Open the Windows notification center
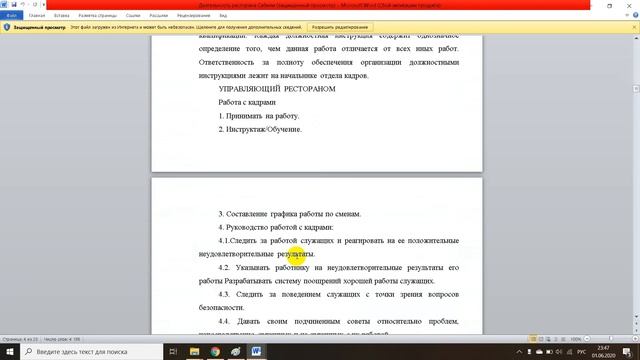 tap(627, 351)
